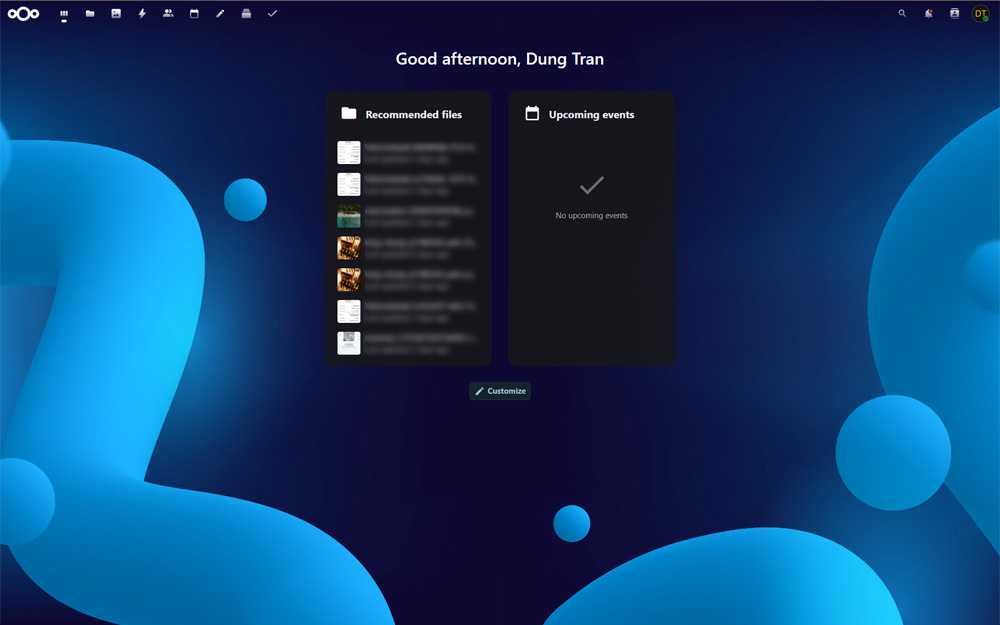The width and height of the screenshot is (1000, 625).
Task: Open the teal beach photo file
Action: coord(406,216)
